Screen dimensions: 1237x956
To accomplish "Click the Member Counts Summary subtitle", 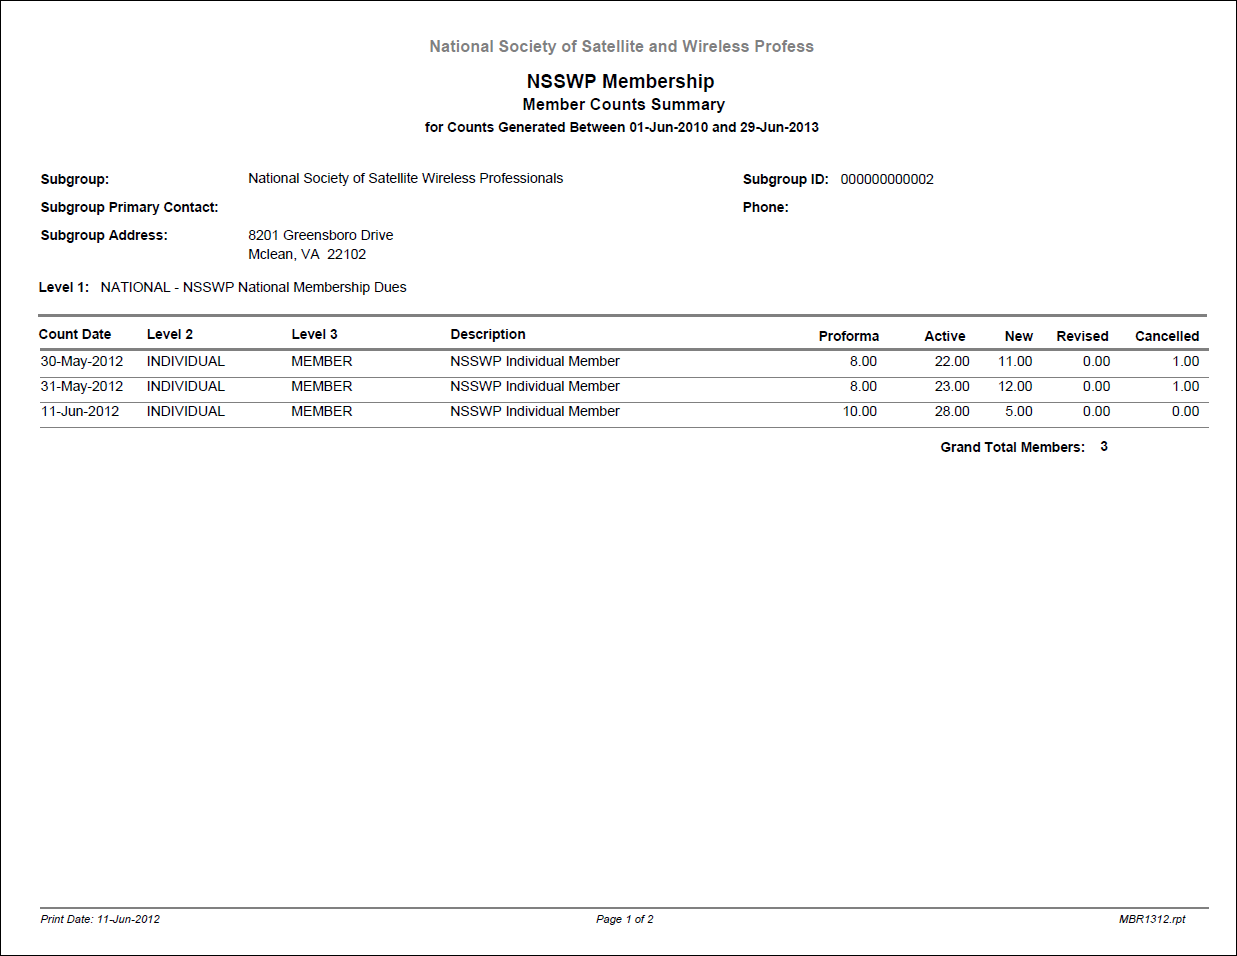I will point(623,105).
